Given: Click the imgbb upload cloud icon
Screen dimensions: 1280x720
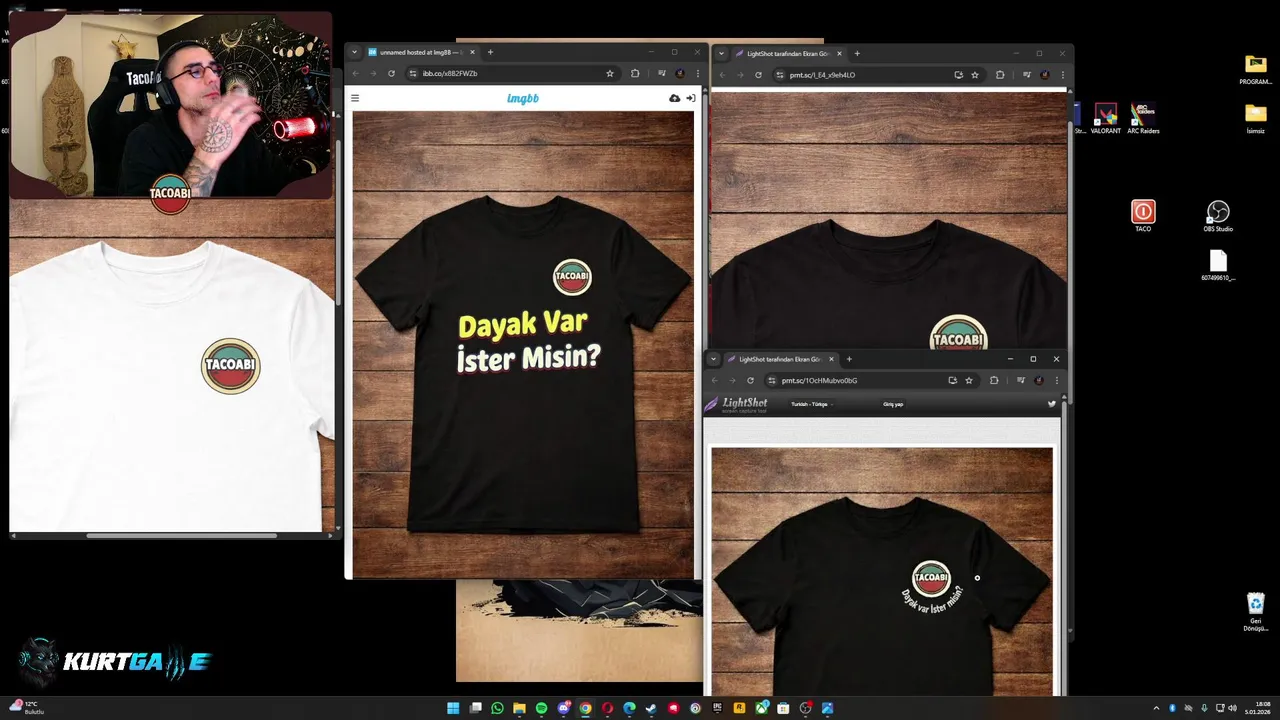Looking at the screenshot, I should point(675,98).
